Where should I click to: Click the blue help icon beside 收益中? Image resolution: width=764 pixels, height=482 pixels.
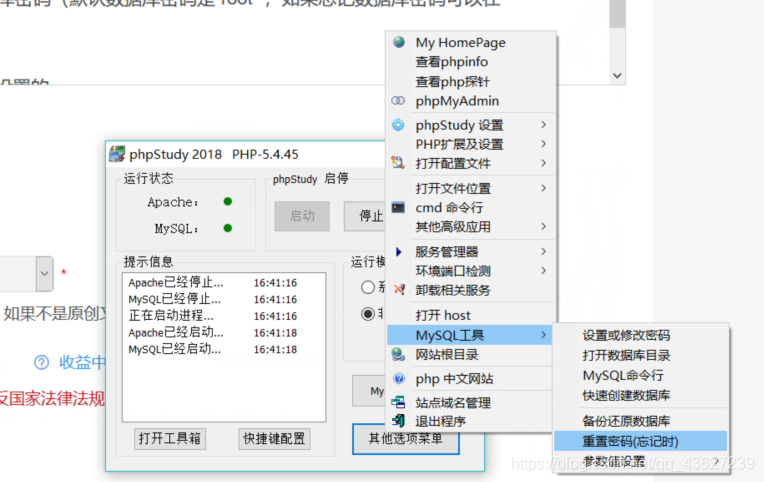click(41, 362)
